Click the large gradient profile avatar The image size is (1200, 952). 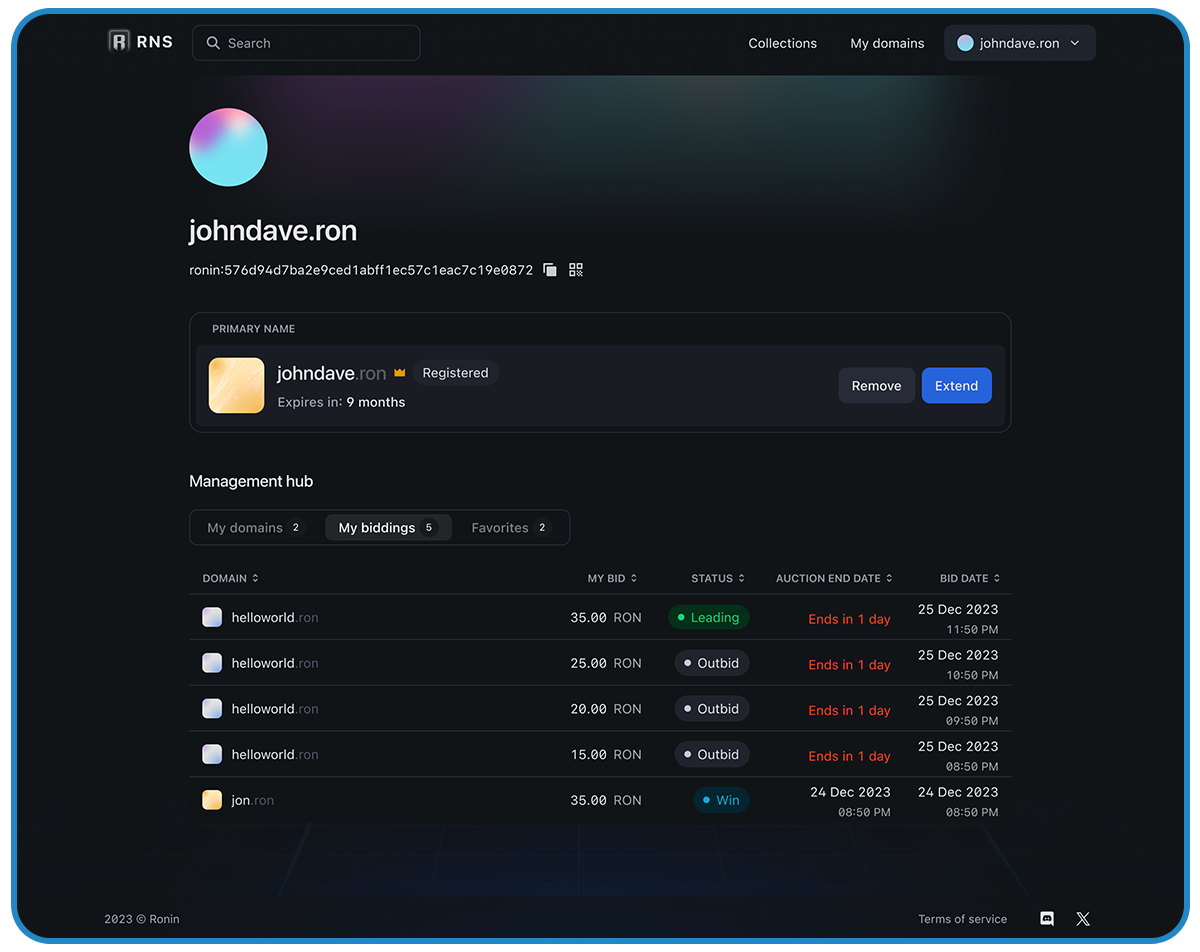(x=228, y=147)
